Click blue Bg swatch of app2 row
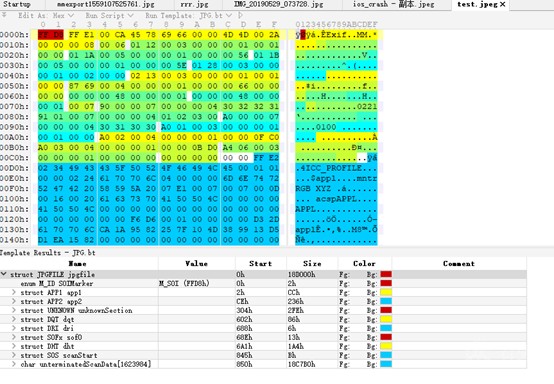Viewport: 554px width, 384px height. [x=386, y=301]
